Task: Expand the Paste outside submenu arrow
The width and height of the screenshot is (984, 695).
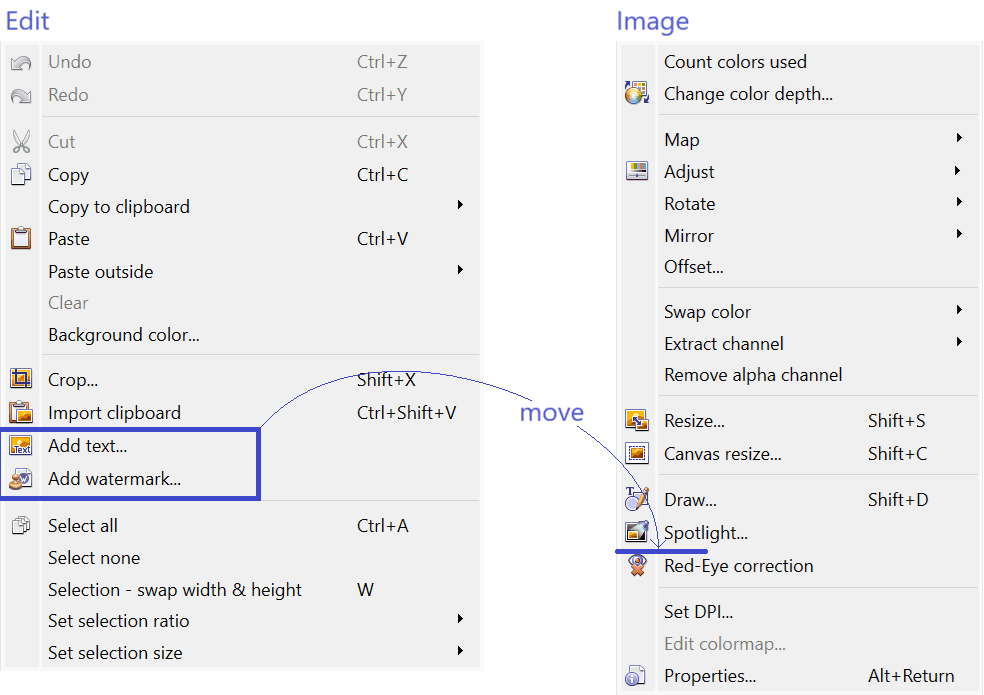Action: [460, 270]
